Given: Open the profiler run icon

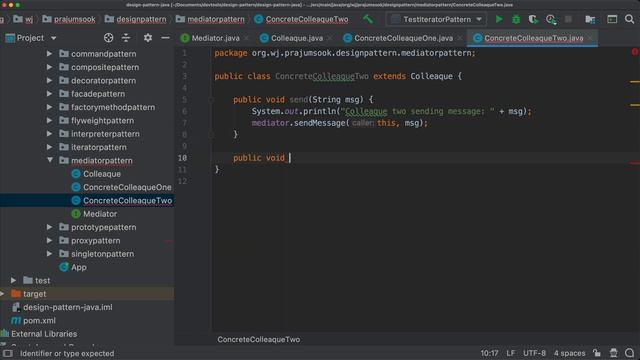Looking at the screenshot, I should tap(551, 19).
